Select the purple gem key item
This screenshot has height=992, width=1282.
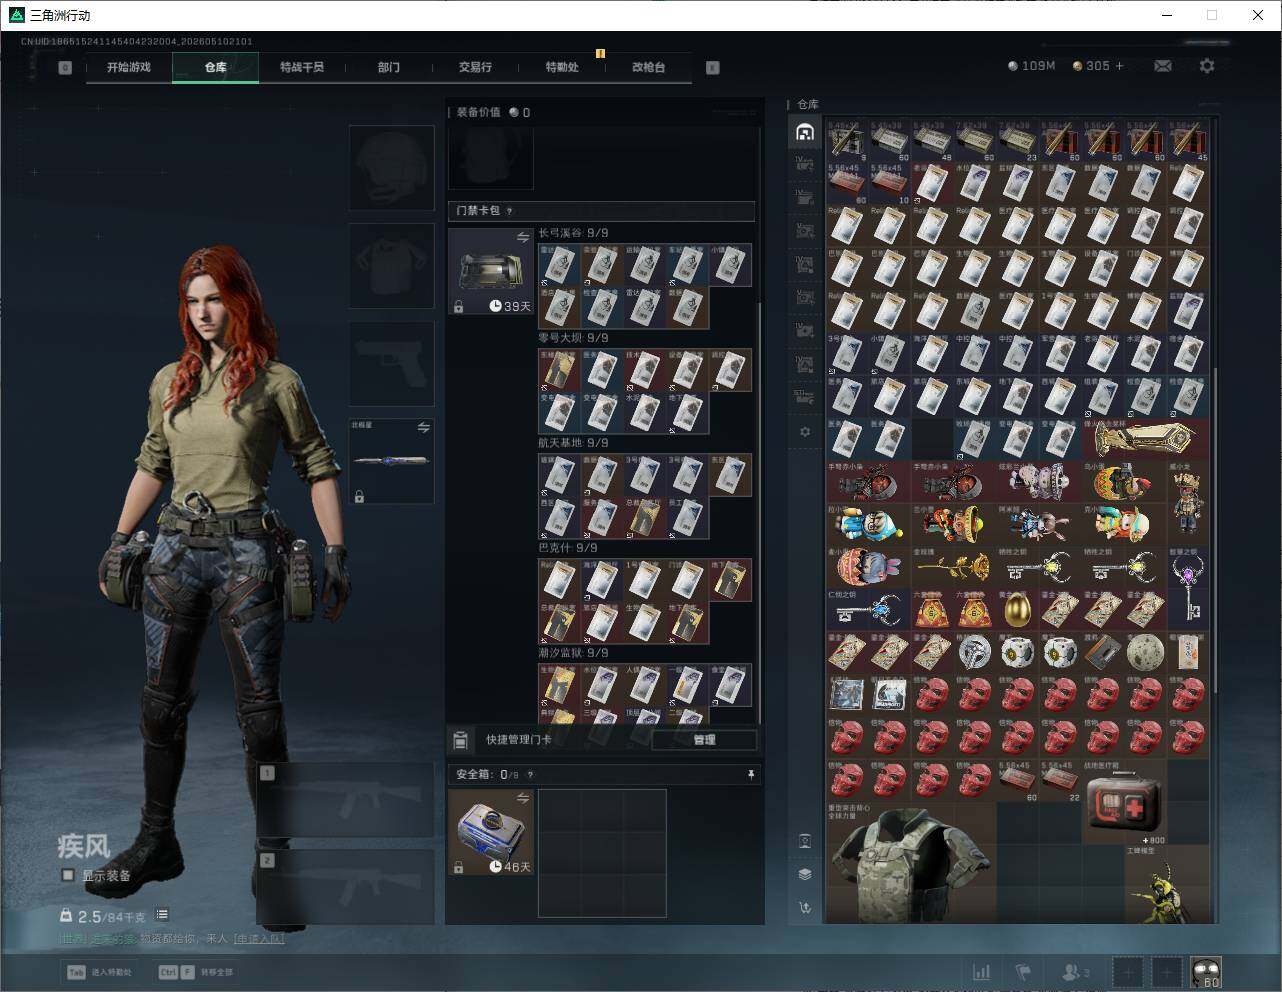1188,588
